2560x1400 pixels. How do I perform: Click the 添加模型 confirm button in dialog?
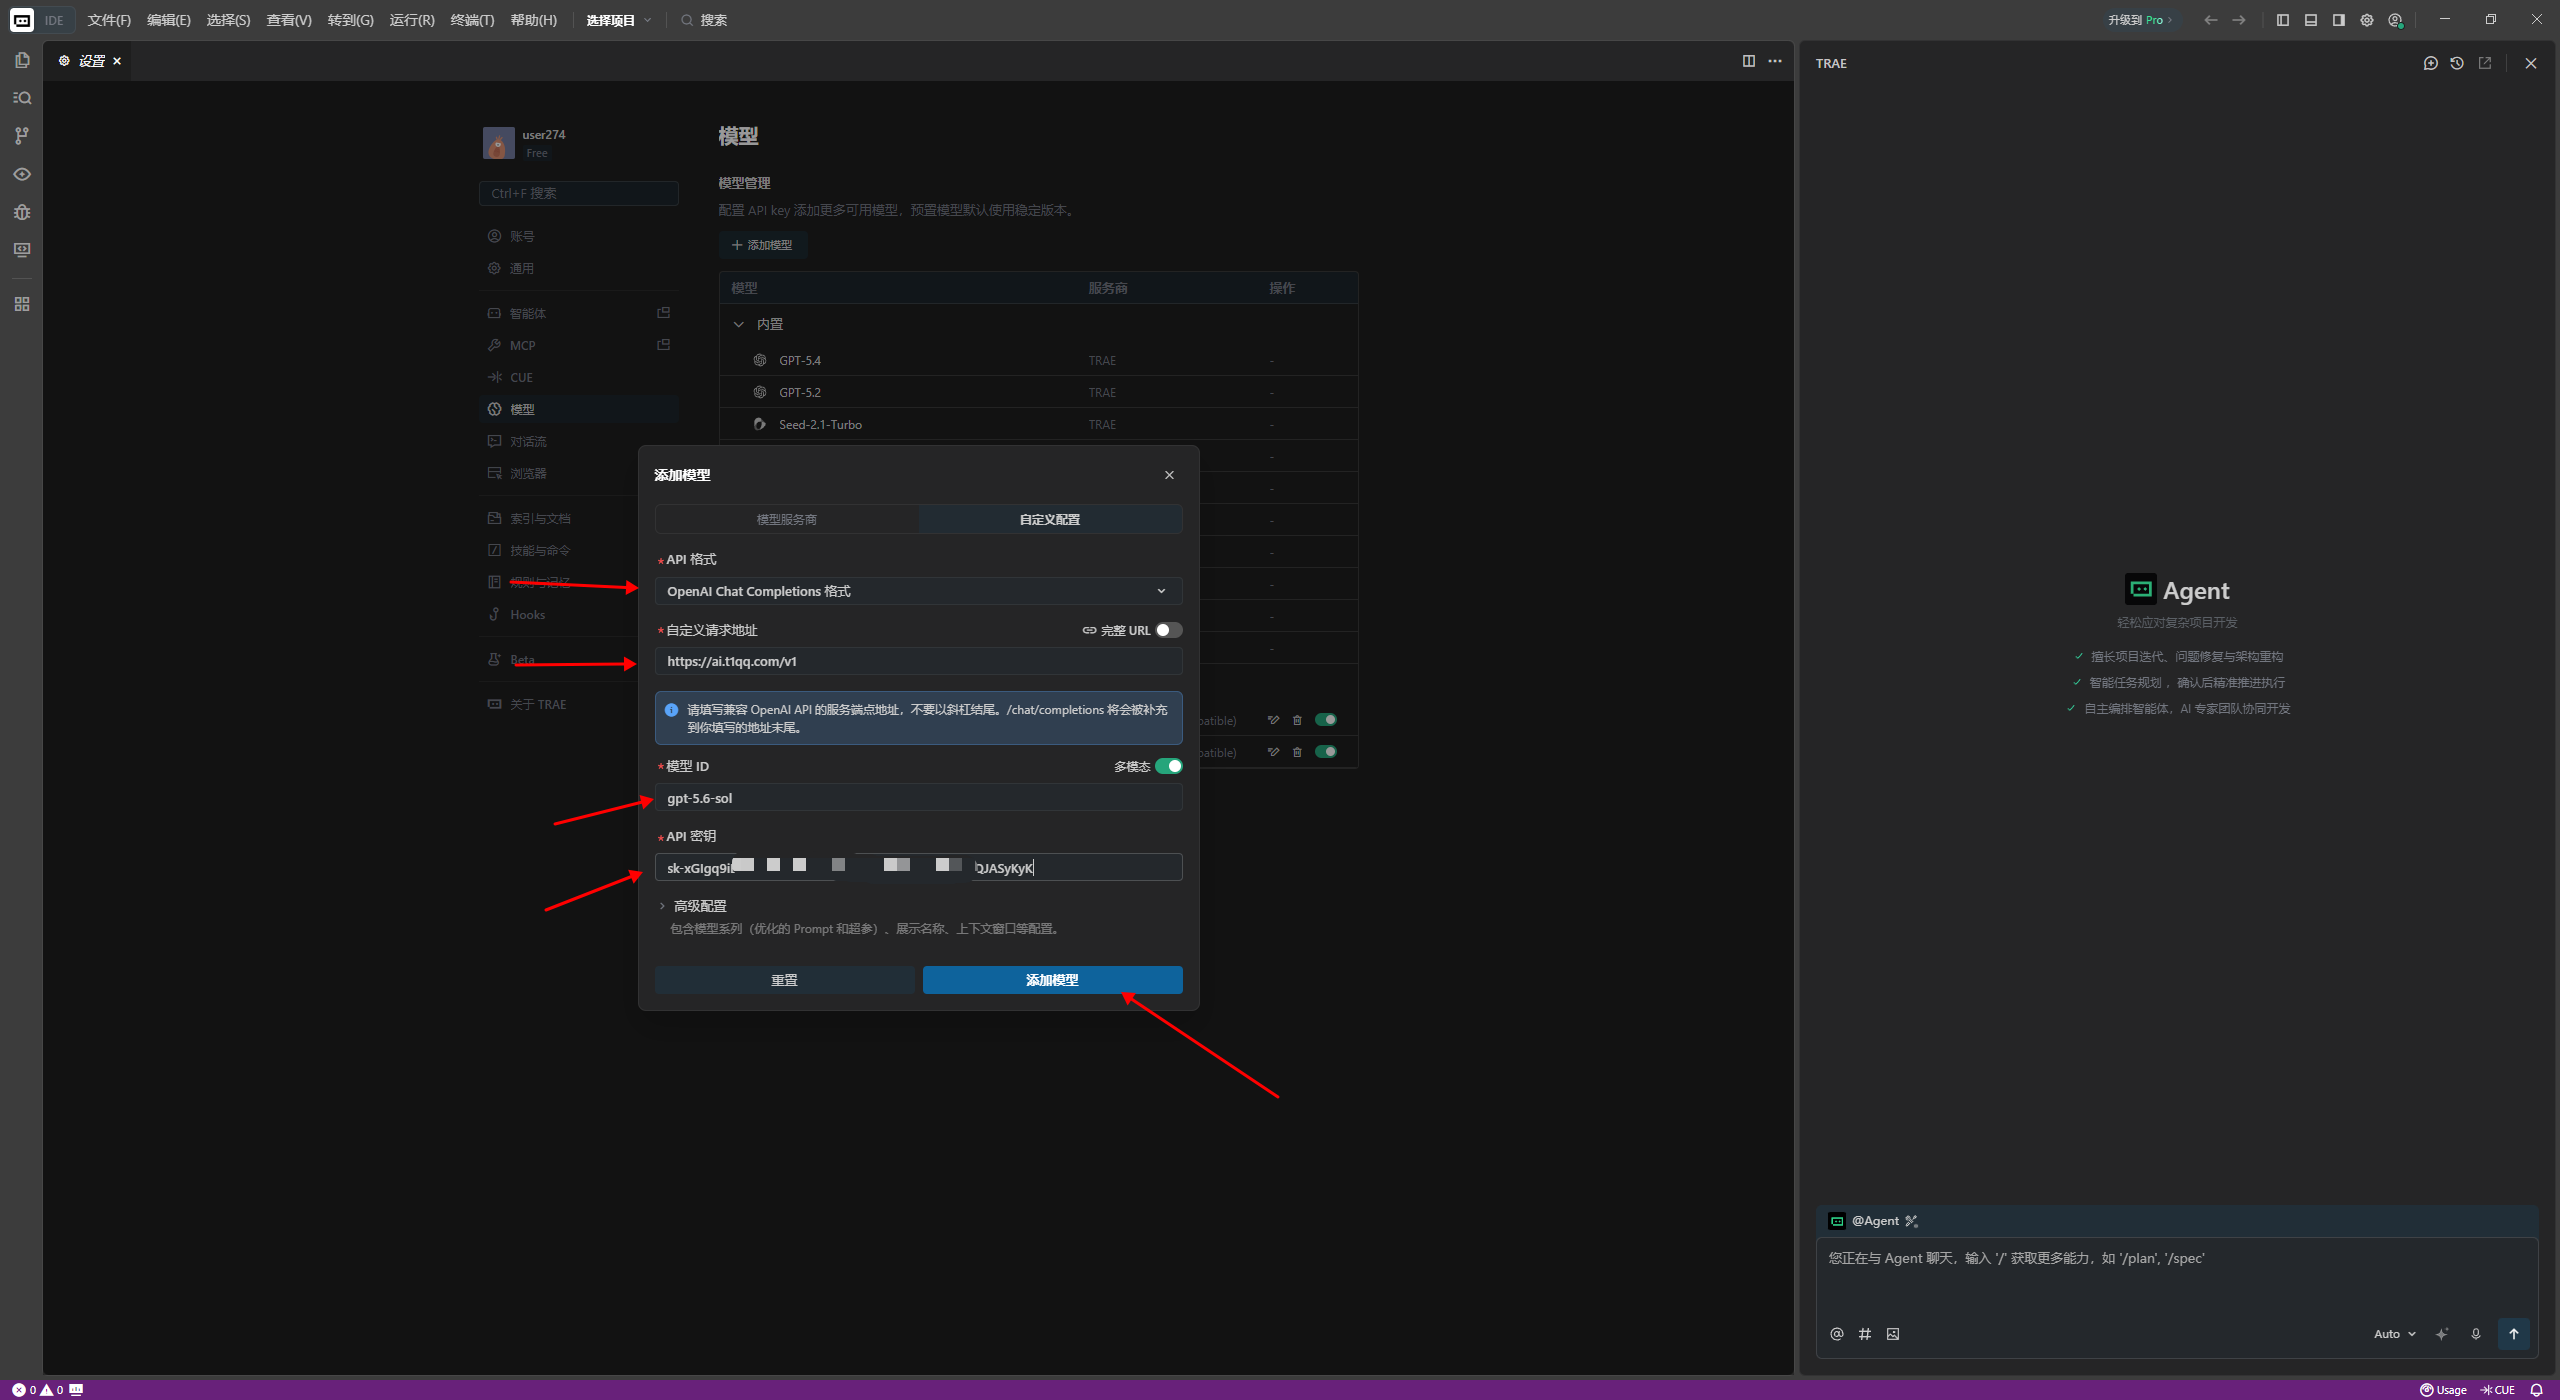tap(1052, 980)
